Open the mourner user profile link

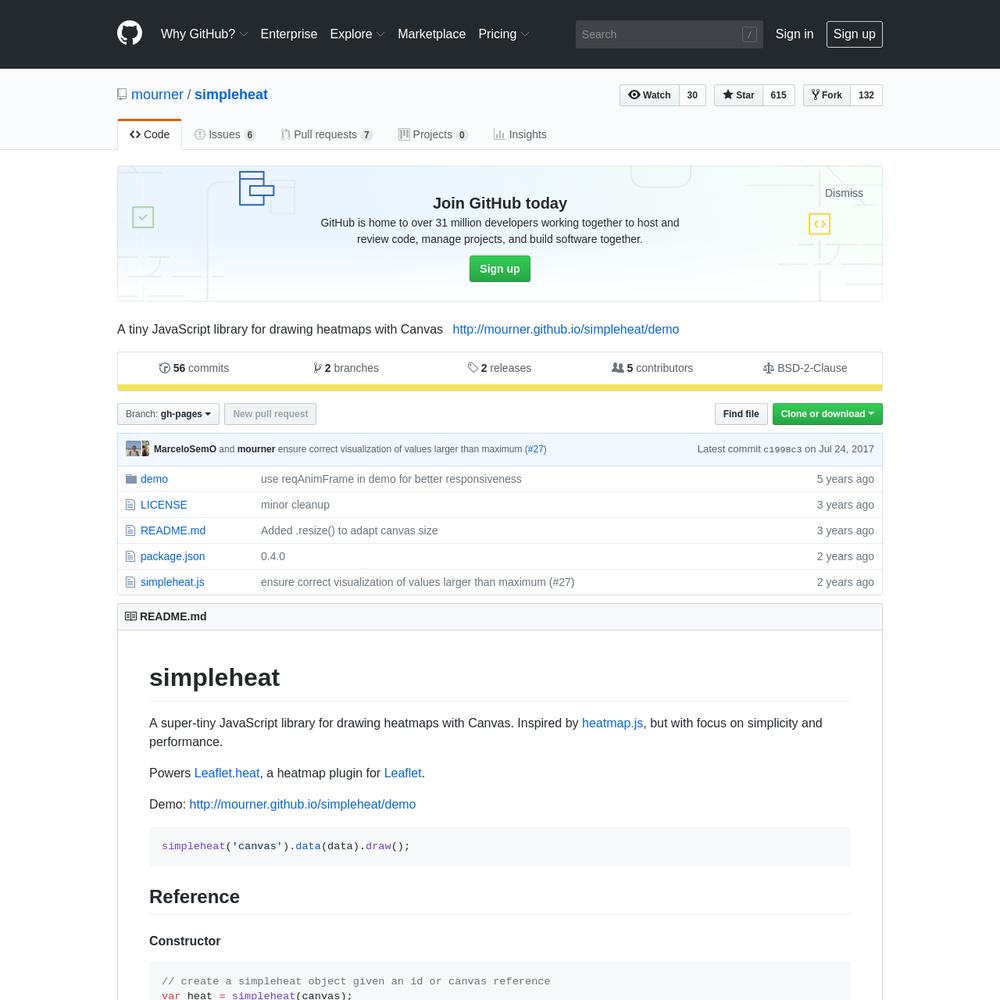click(x=157, y=94)
